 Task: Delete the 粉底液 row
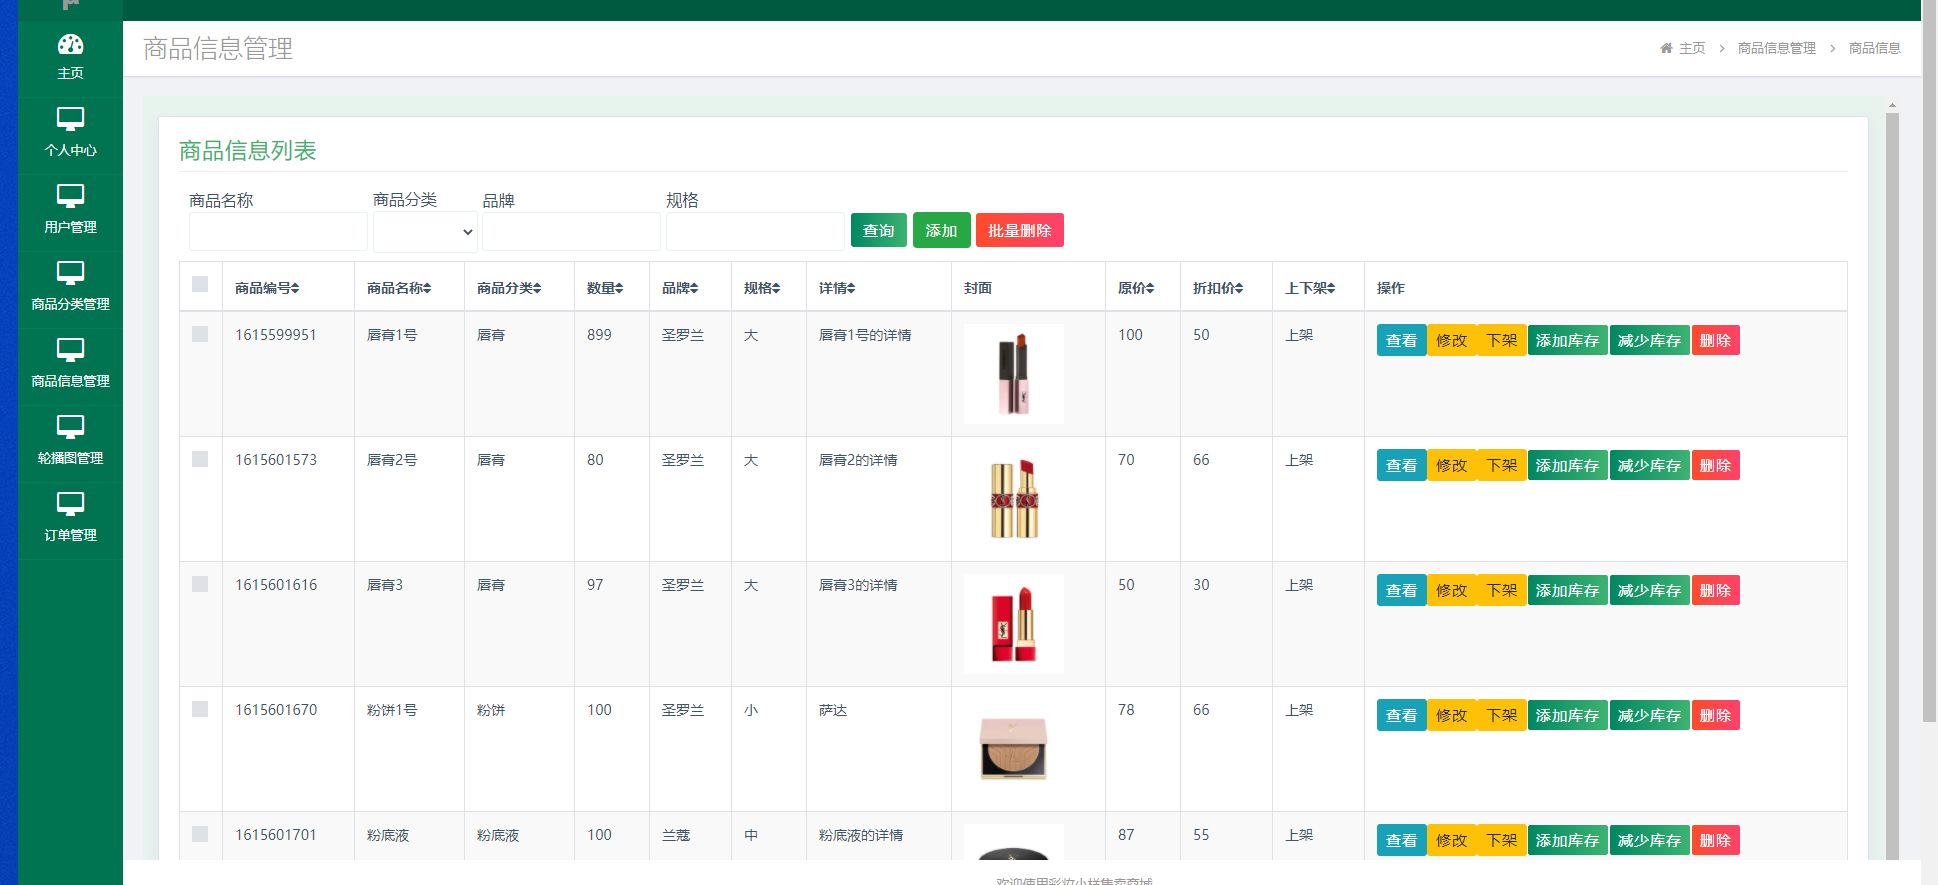pos(1716,840)
